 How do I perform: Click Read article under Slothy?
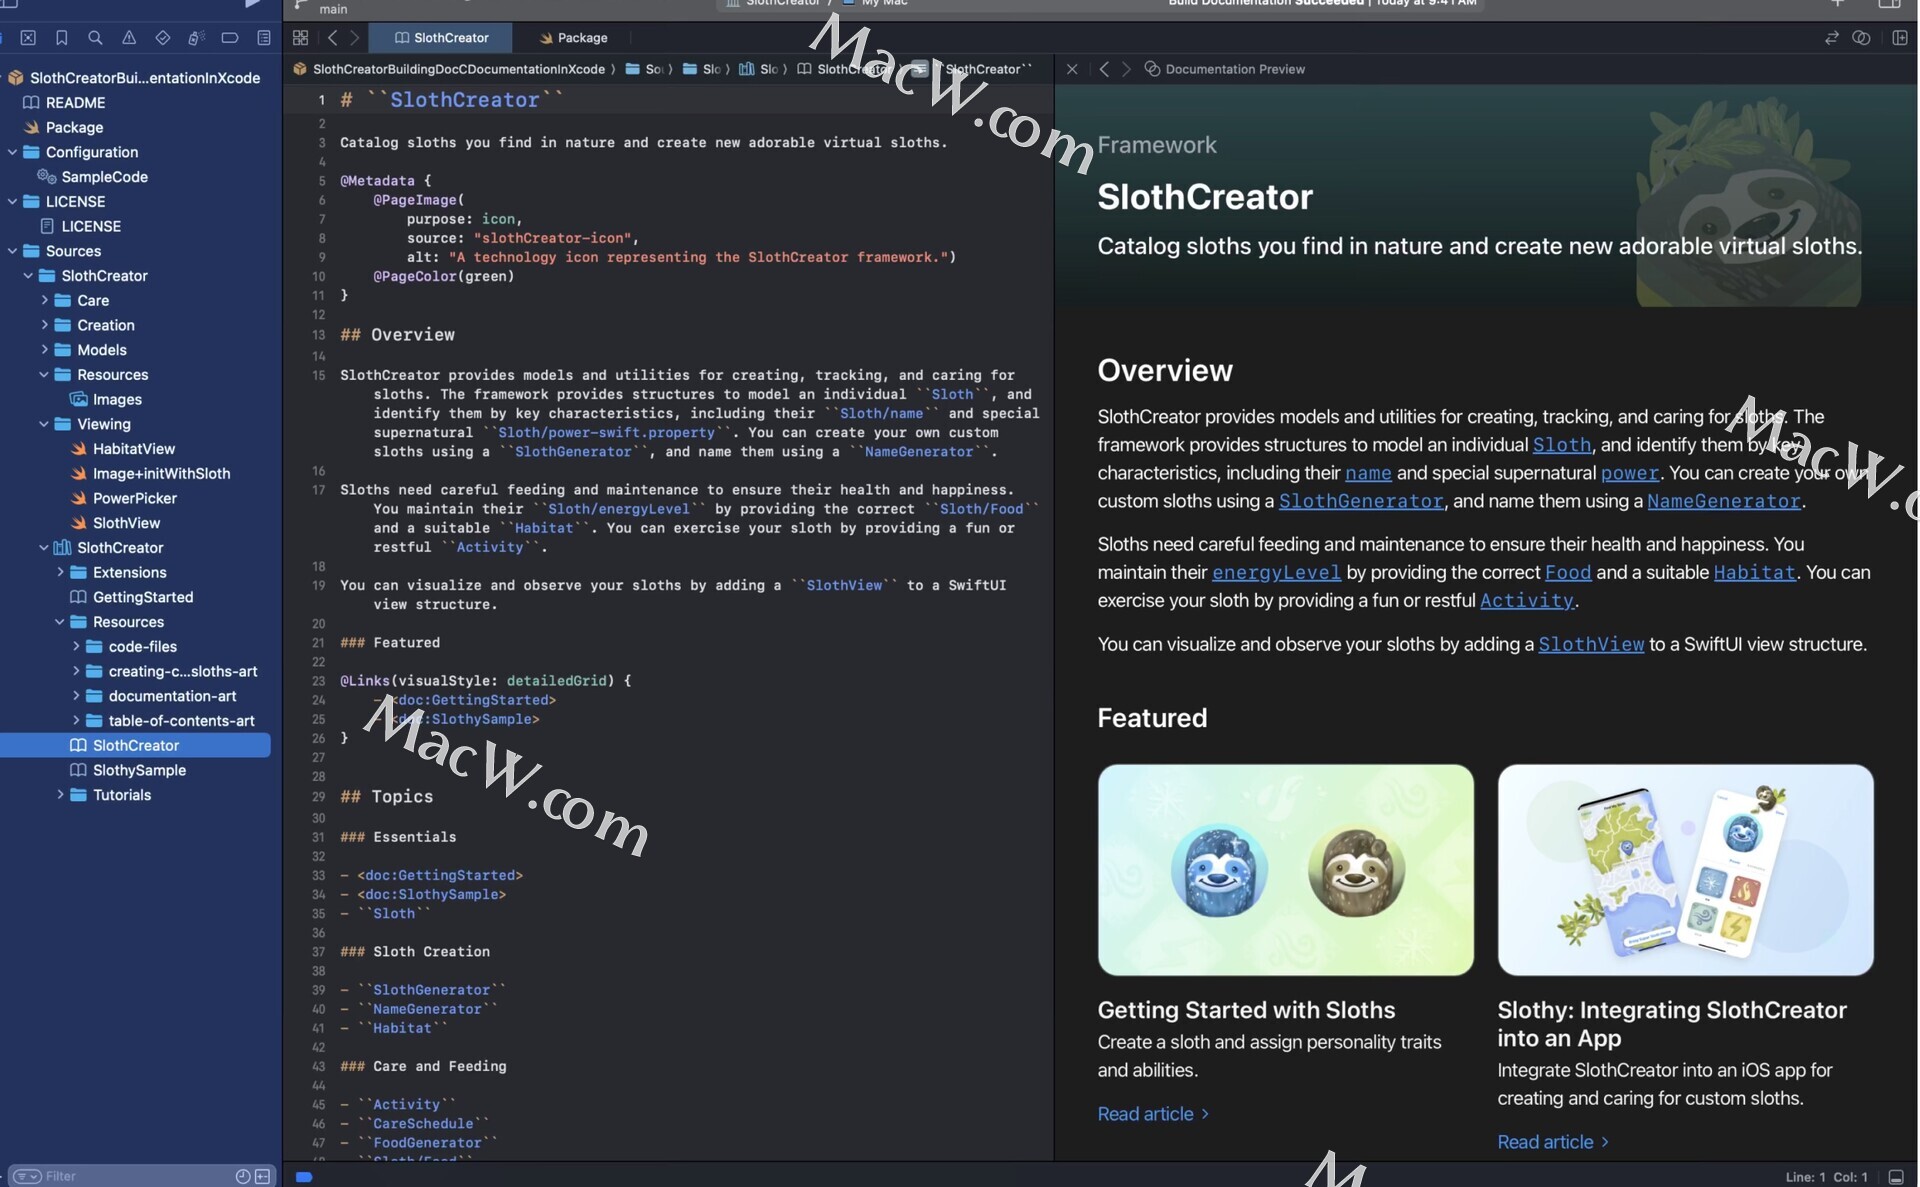coord(1553,1142)
